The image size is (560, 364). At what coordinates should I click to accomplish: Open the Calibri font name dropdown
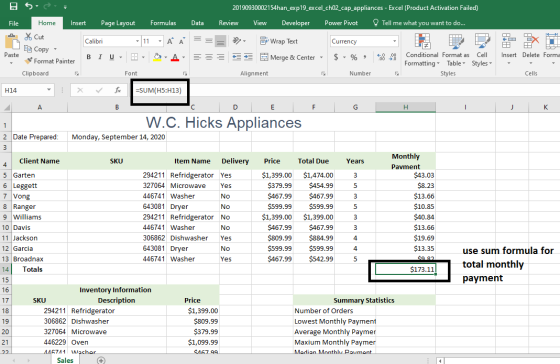click(138, 41)
